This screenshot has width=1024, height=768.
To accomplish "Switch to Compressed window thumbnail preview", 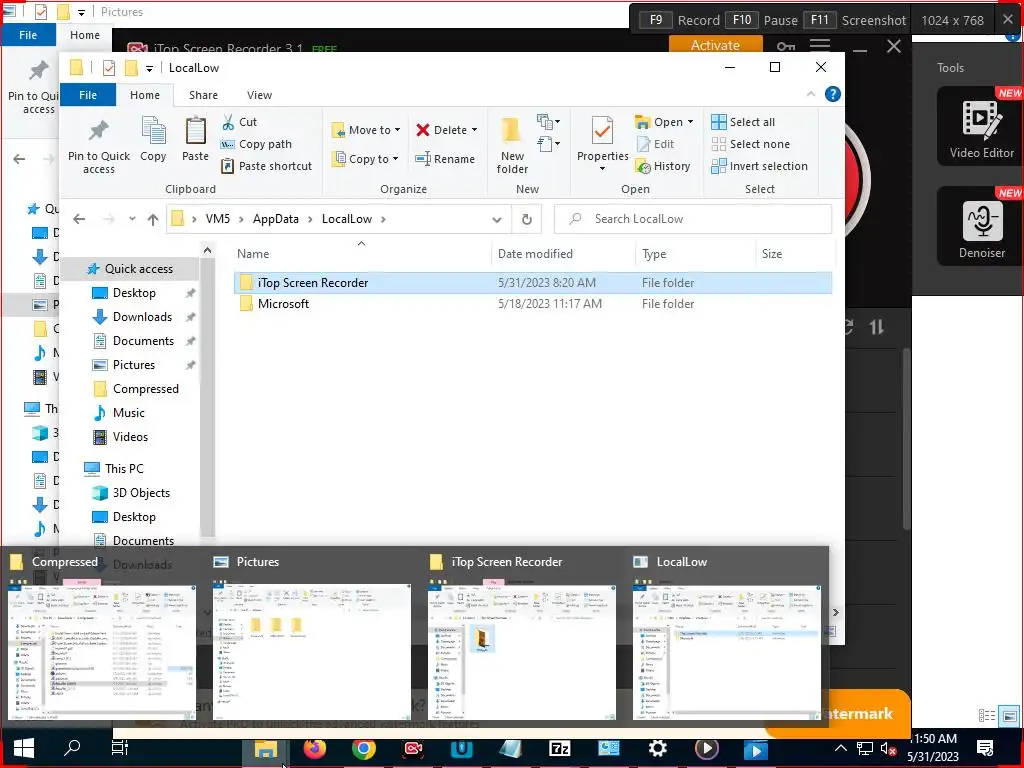I will pyautogui.click(x=102, y=652).
